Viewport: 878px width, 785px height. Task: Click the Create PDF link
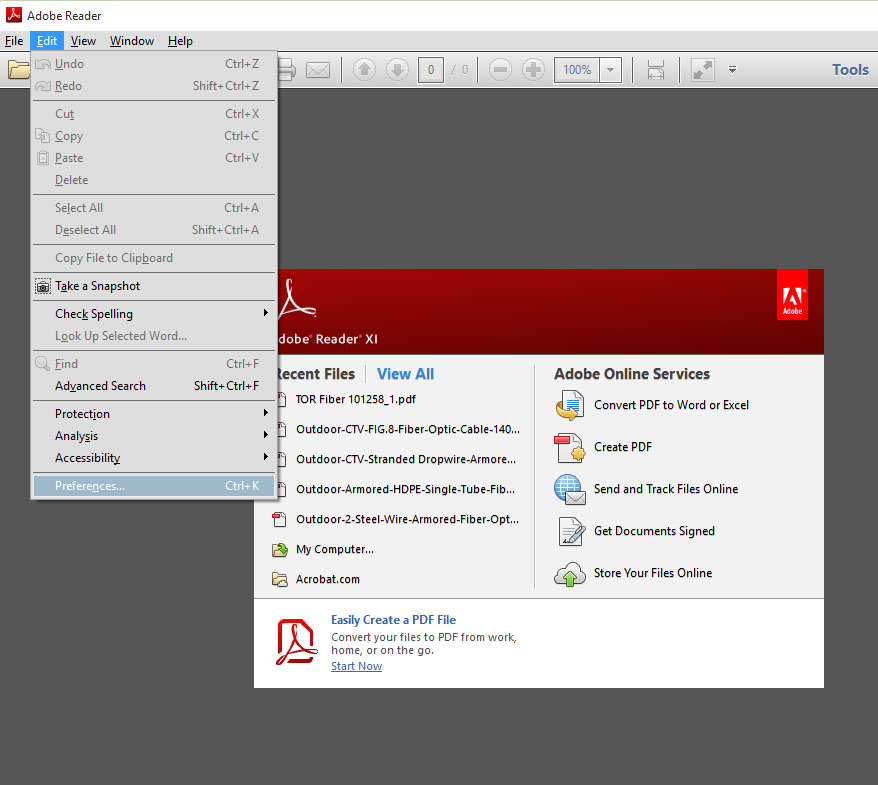coord(623,447)
